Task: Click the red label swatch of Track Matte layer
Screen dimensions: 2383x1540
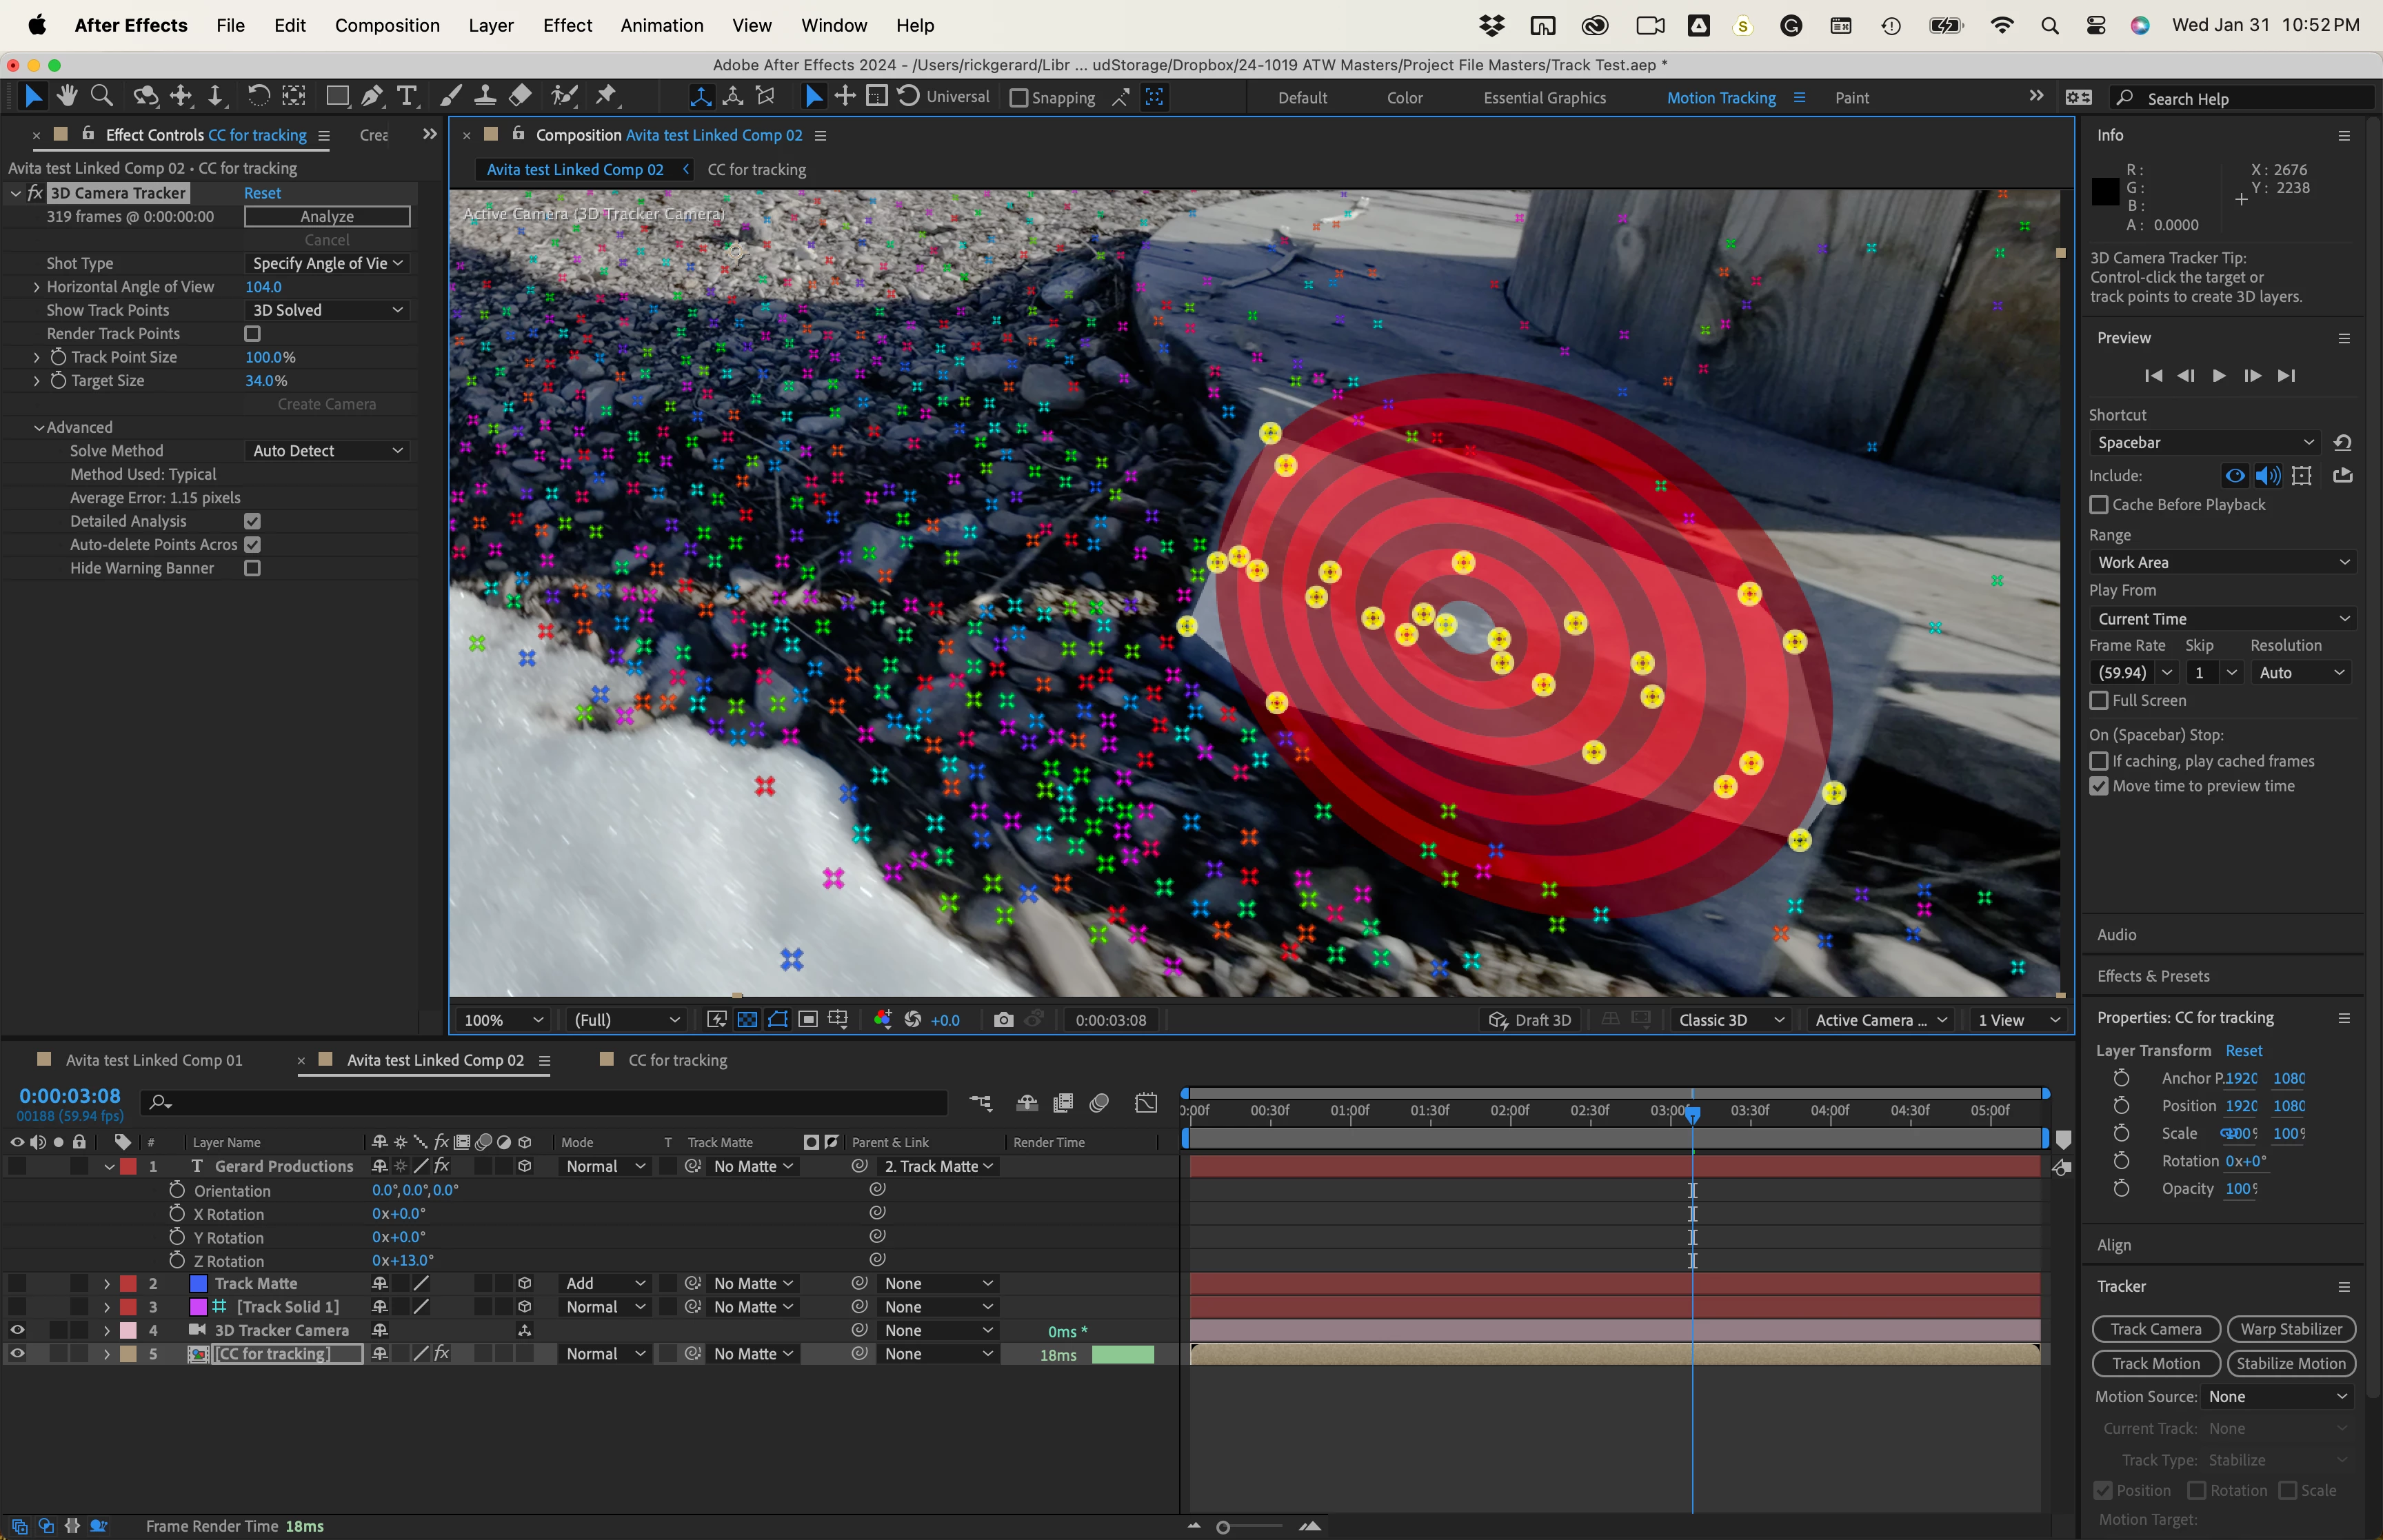Action: click(x=128, y=1283)
